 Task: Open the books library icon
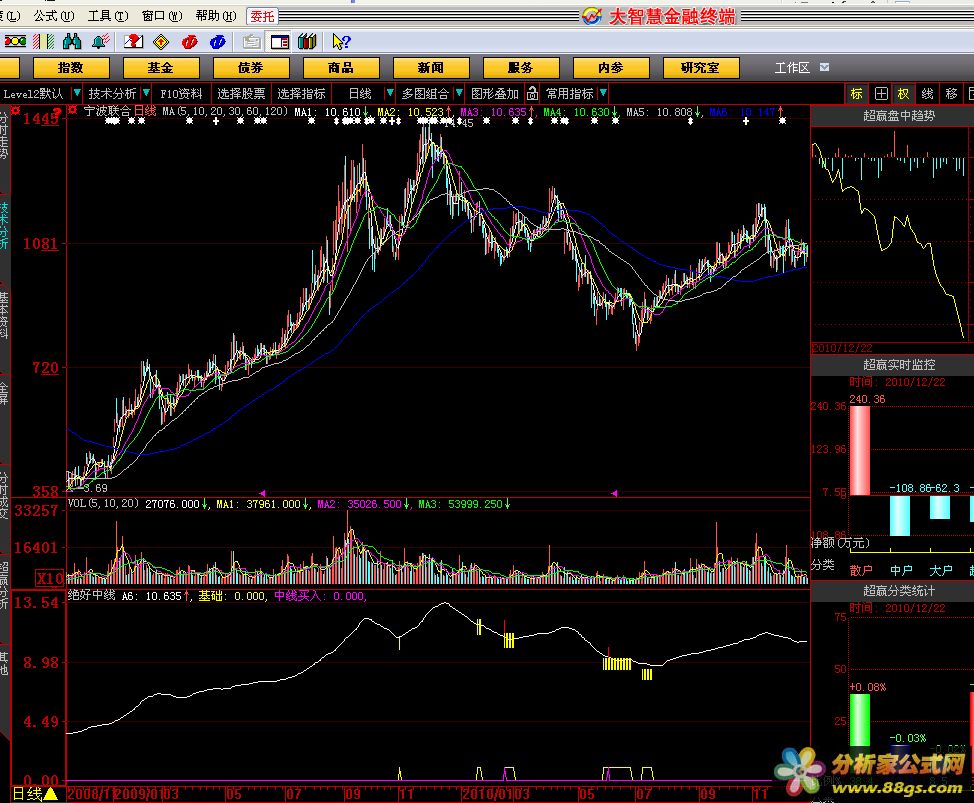pyautogui.click(x=307, y=42)
